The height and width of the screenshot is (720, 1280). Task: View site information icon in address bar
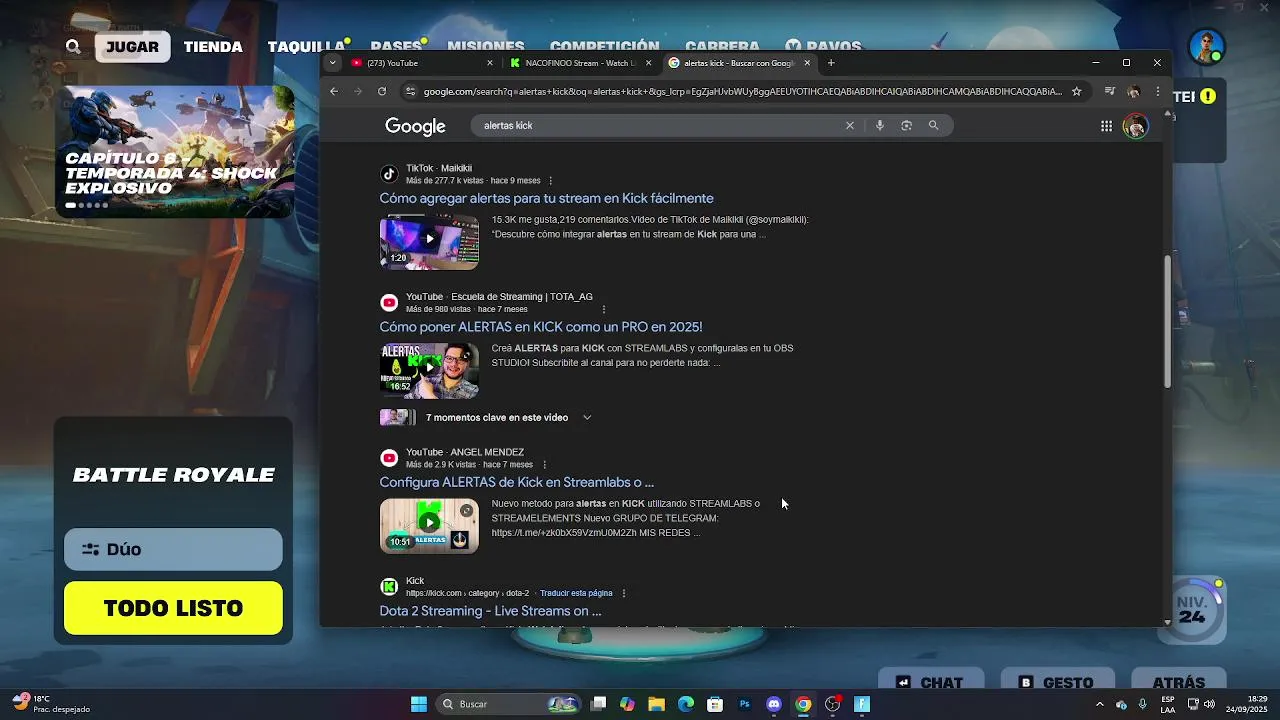(409, 91)
